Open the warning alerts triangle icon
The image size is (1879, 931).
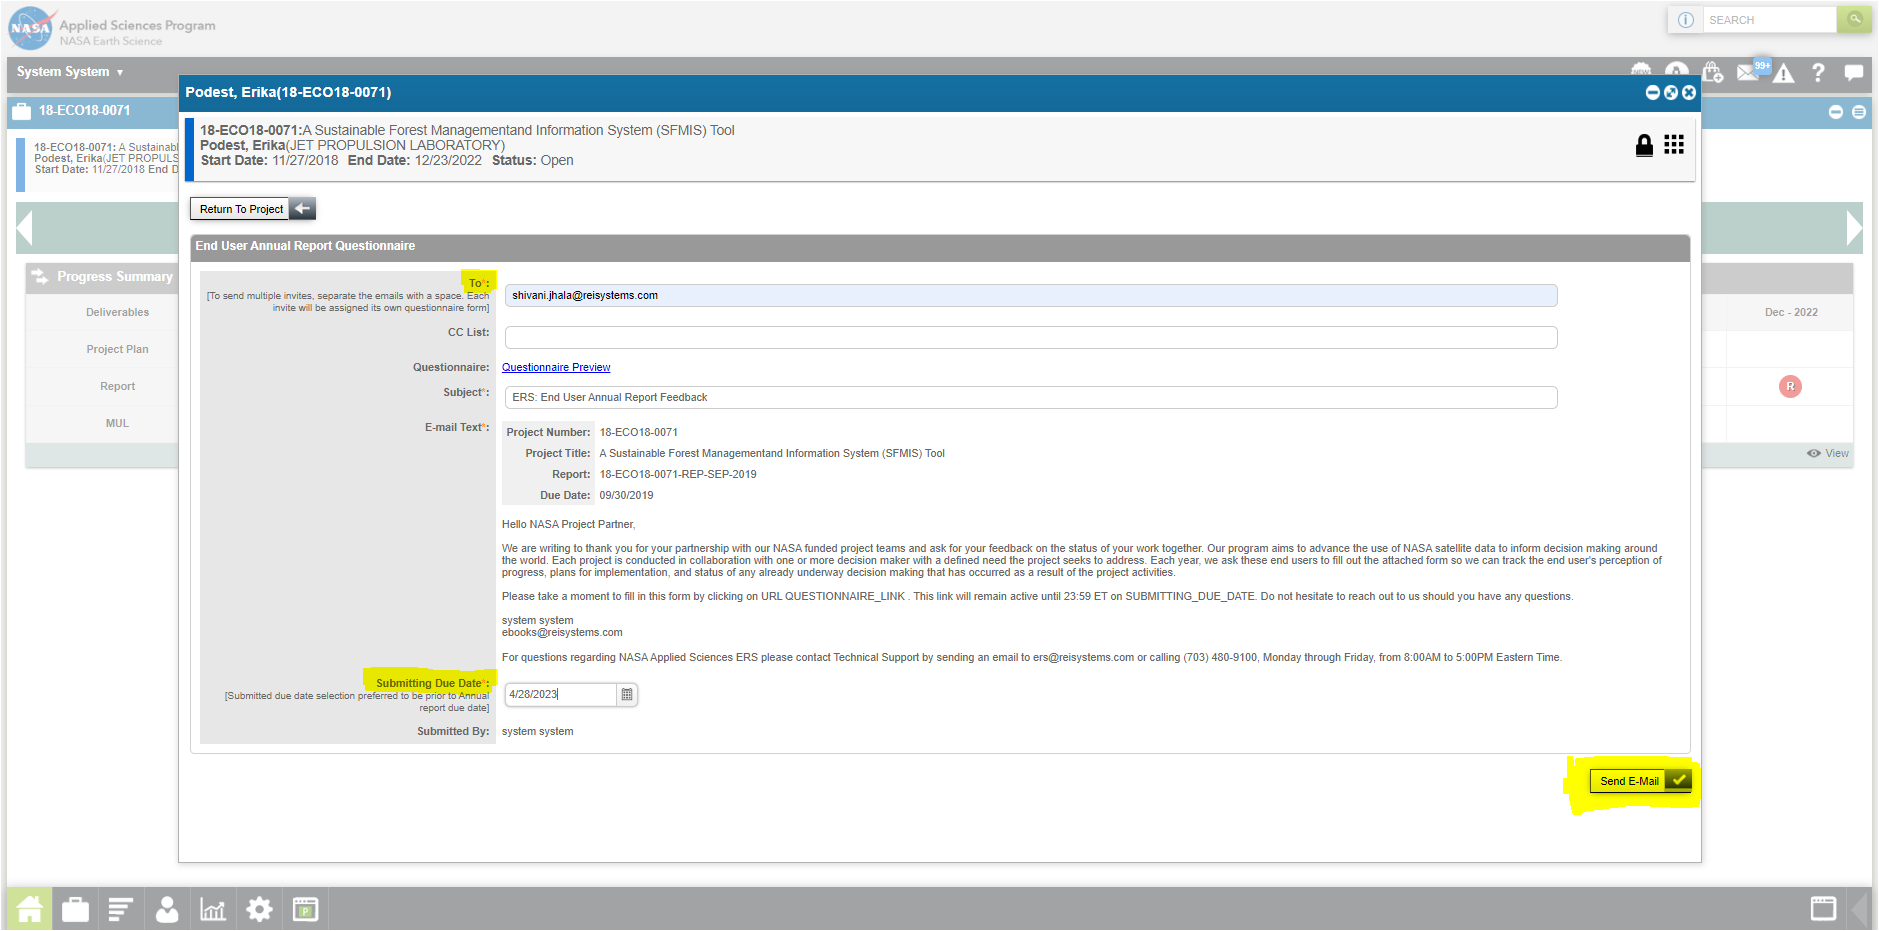point(1783,73)
